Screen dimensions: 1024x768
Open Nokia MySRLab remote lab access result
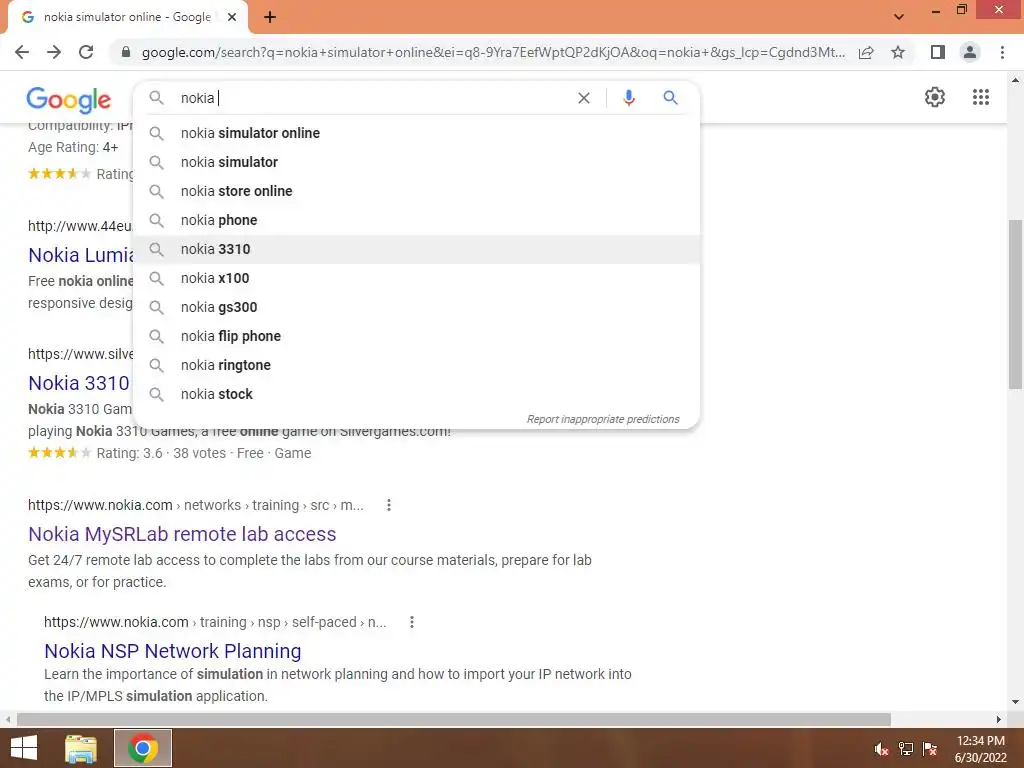[x=182, y=534]
